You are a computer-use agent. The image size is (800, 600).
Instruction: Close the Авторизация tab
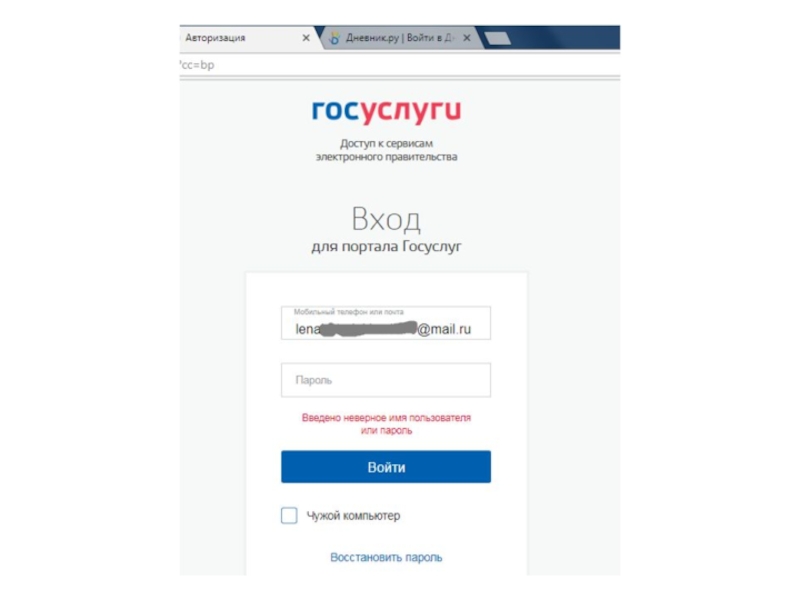tap(306, 38)
